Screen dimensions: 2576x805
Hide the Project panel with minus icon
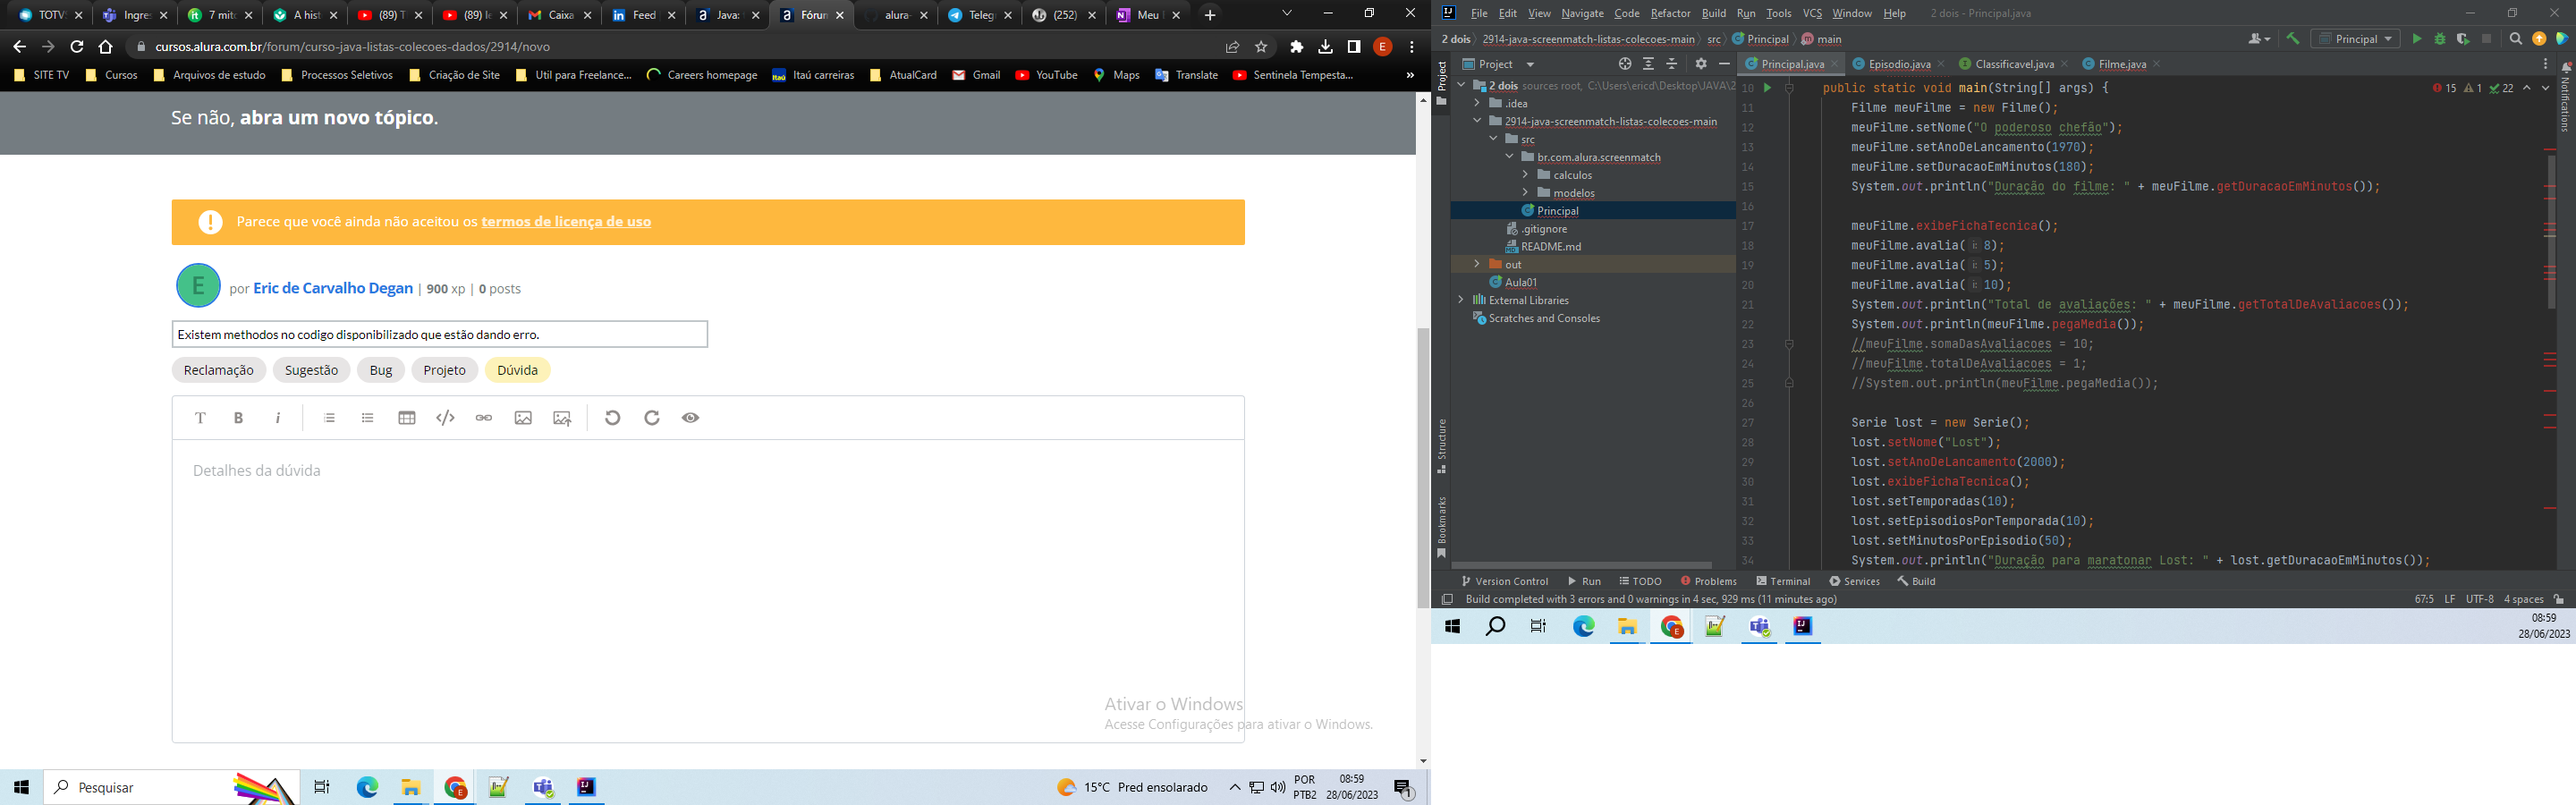click(1724, 64)
